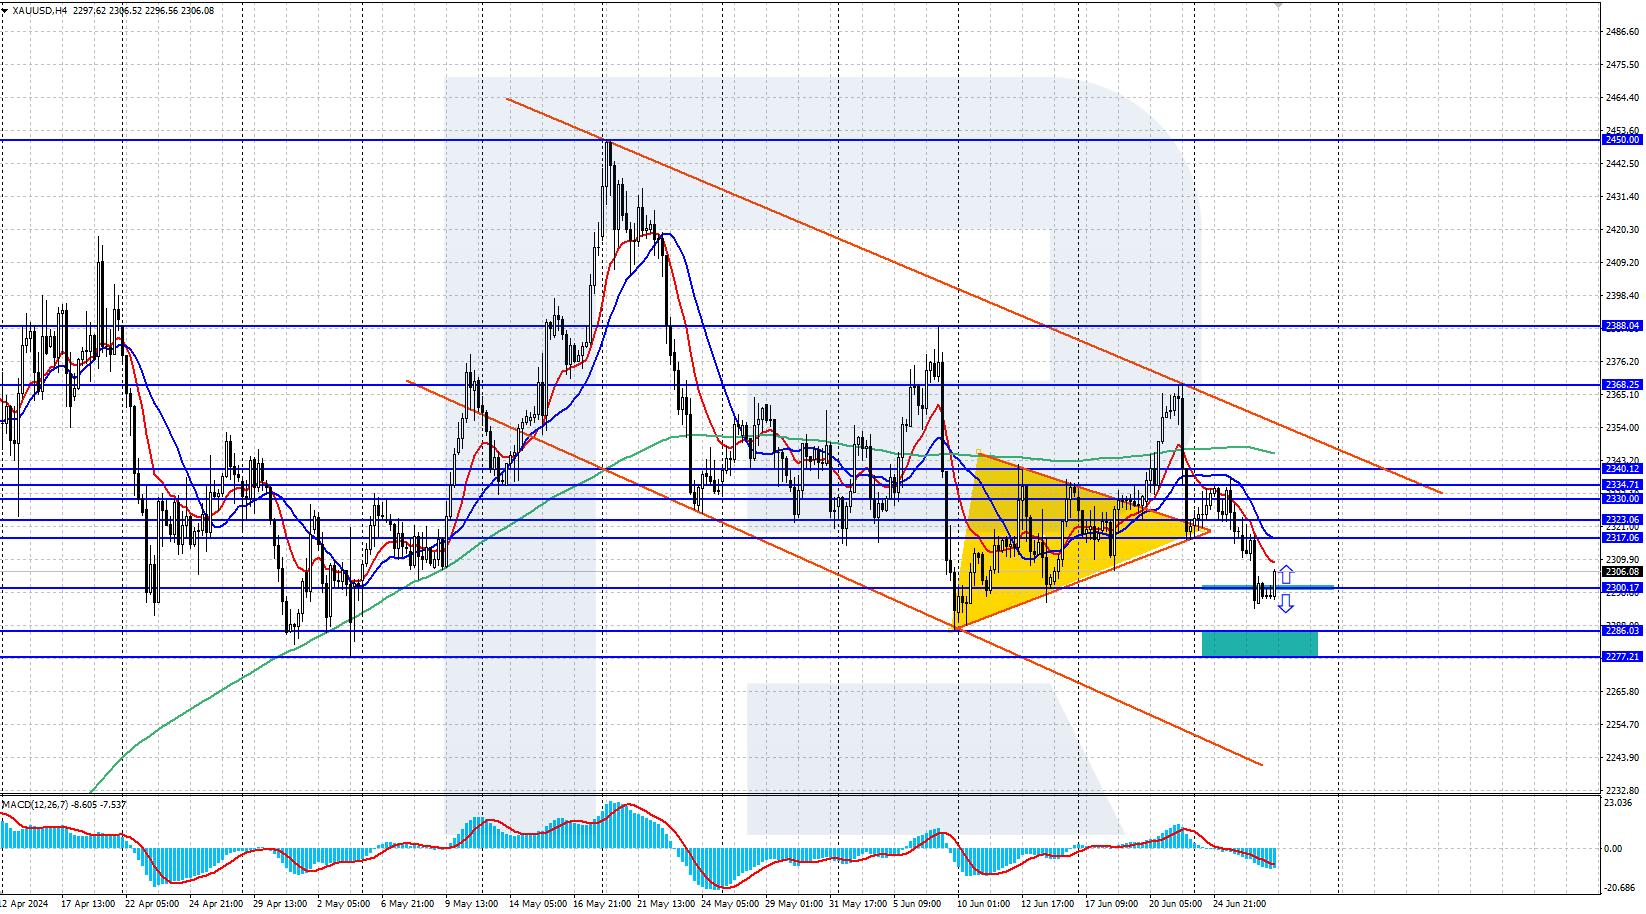
Task: Click the 24 Jun 21:00 date label
Action: click(1239, 904)
